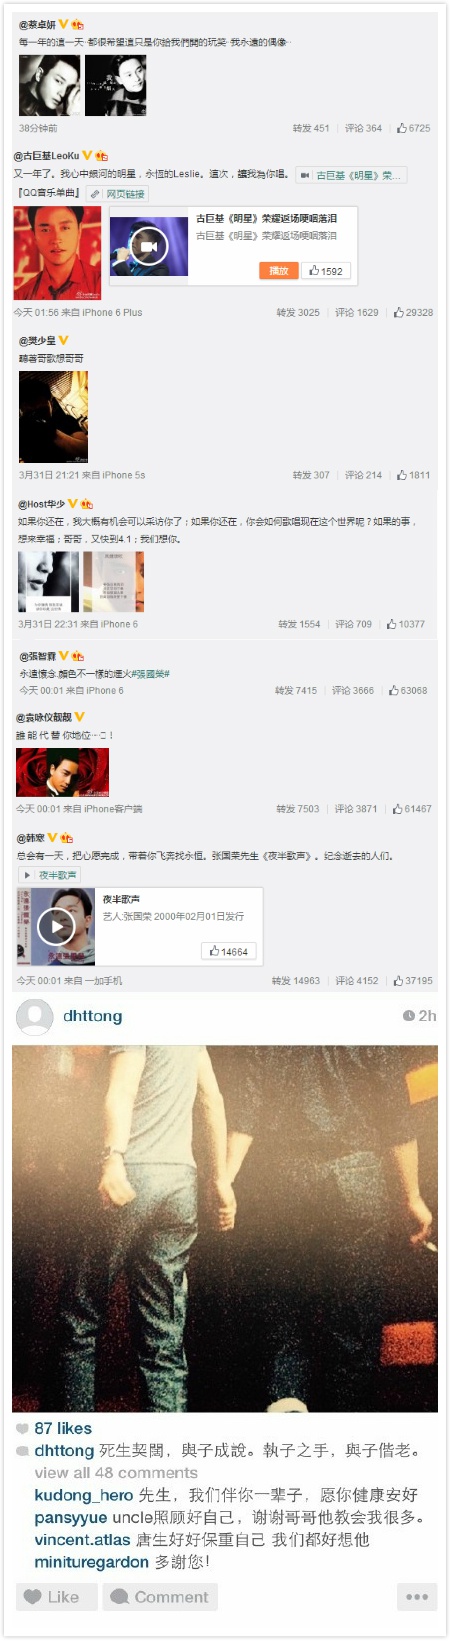The height and width of the screenshot is (1641, 450).
Task: Like the video card showing 1592
Action: coord(326,271)
